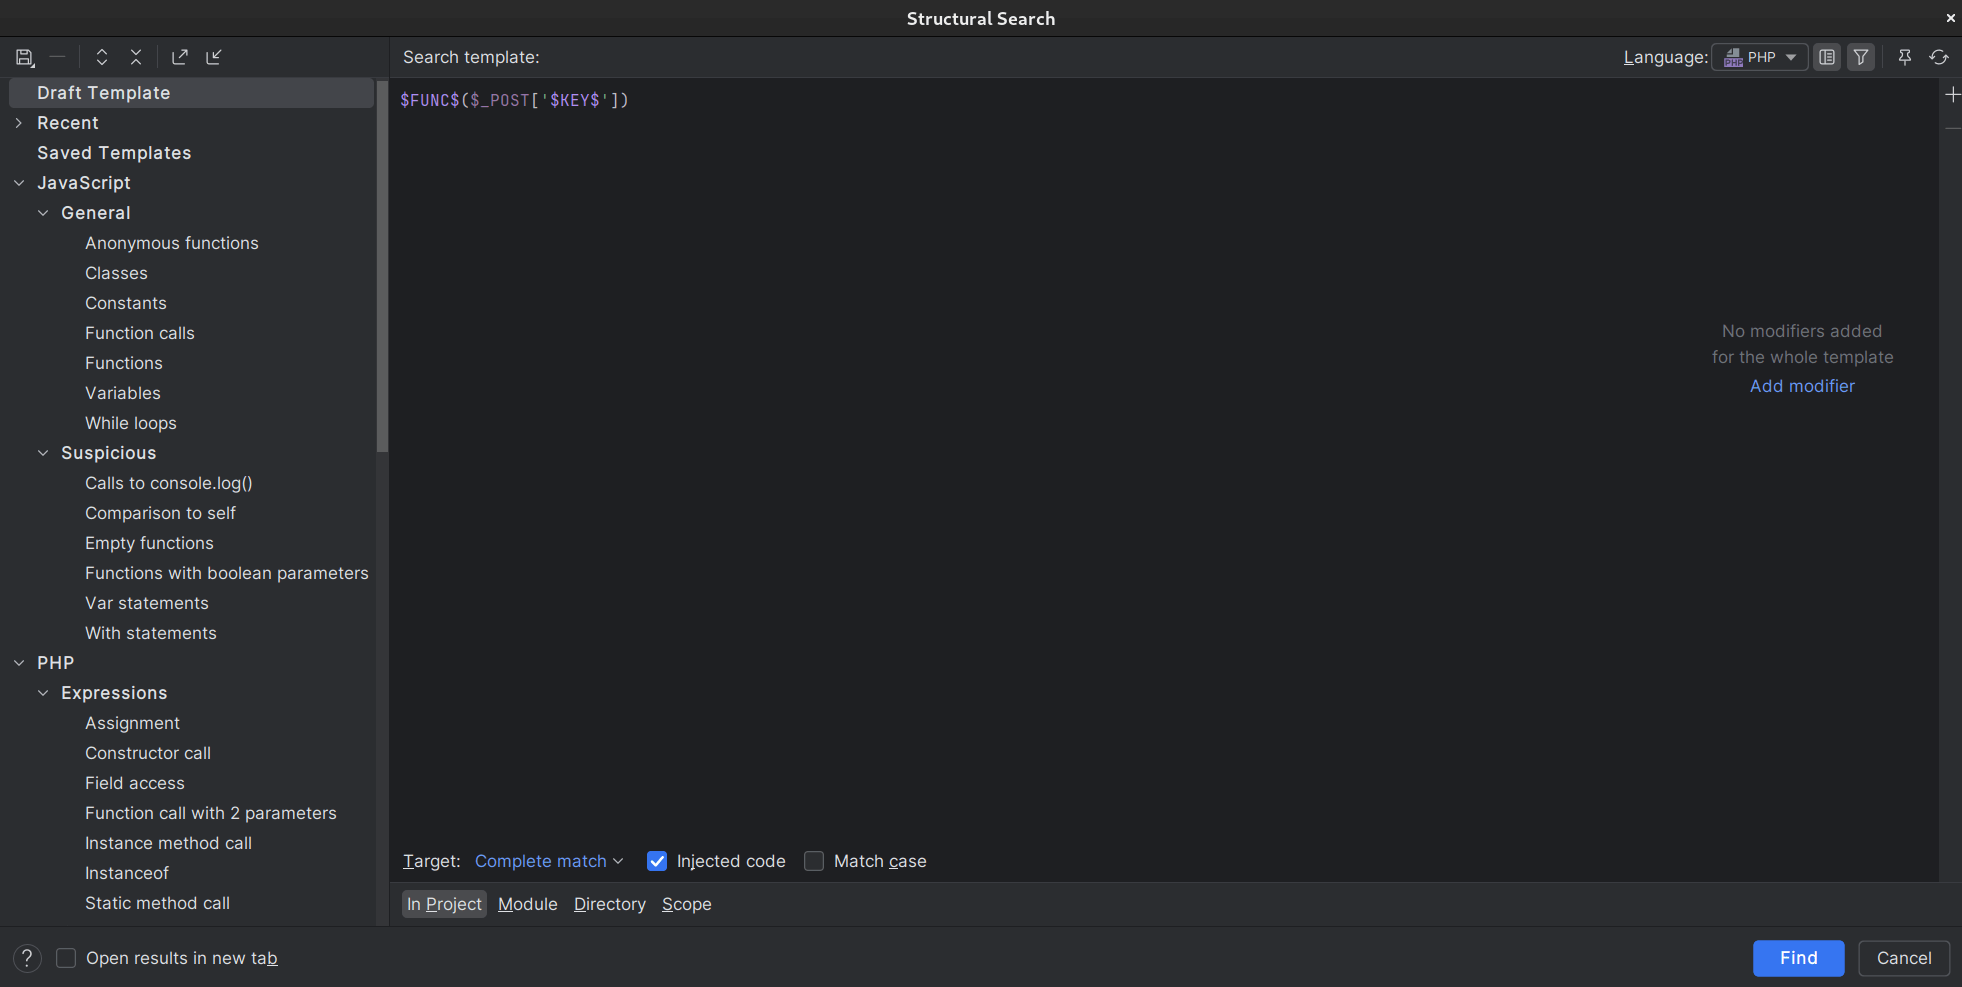Screen dimensions: 1962x987
Task: Check Open results in new tab
Action: coord(66,958)
